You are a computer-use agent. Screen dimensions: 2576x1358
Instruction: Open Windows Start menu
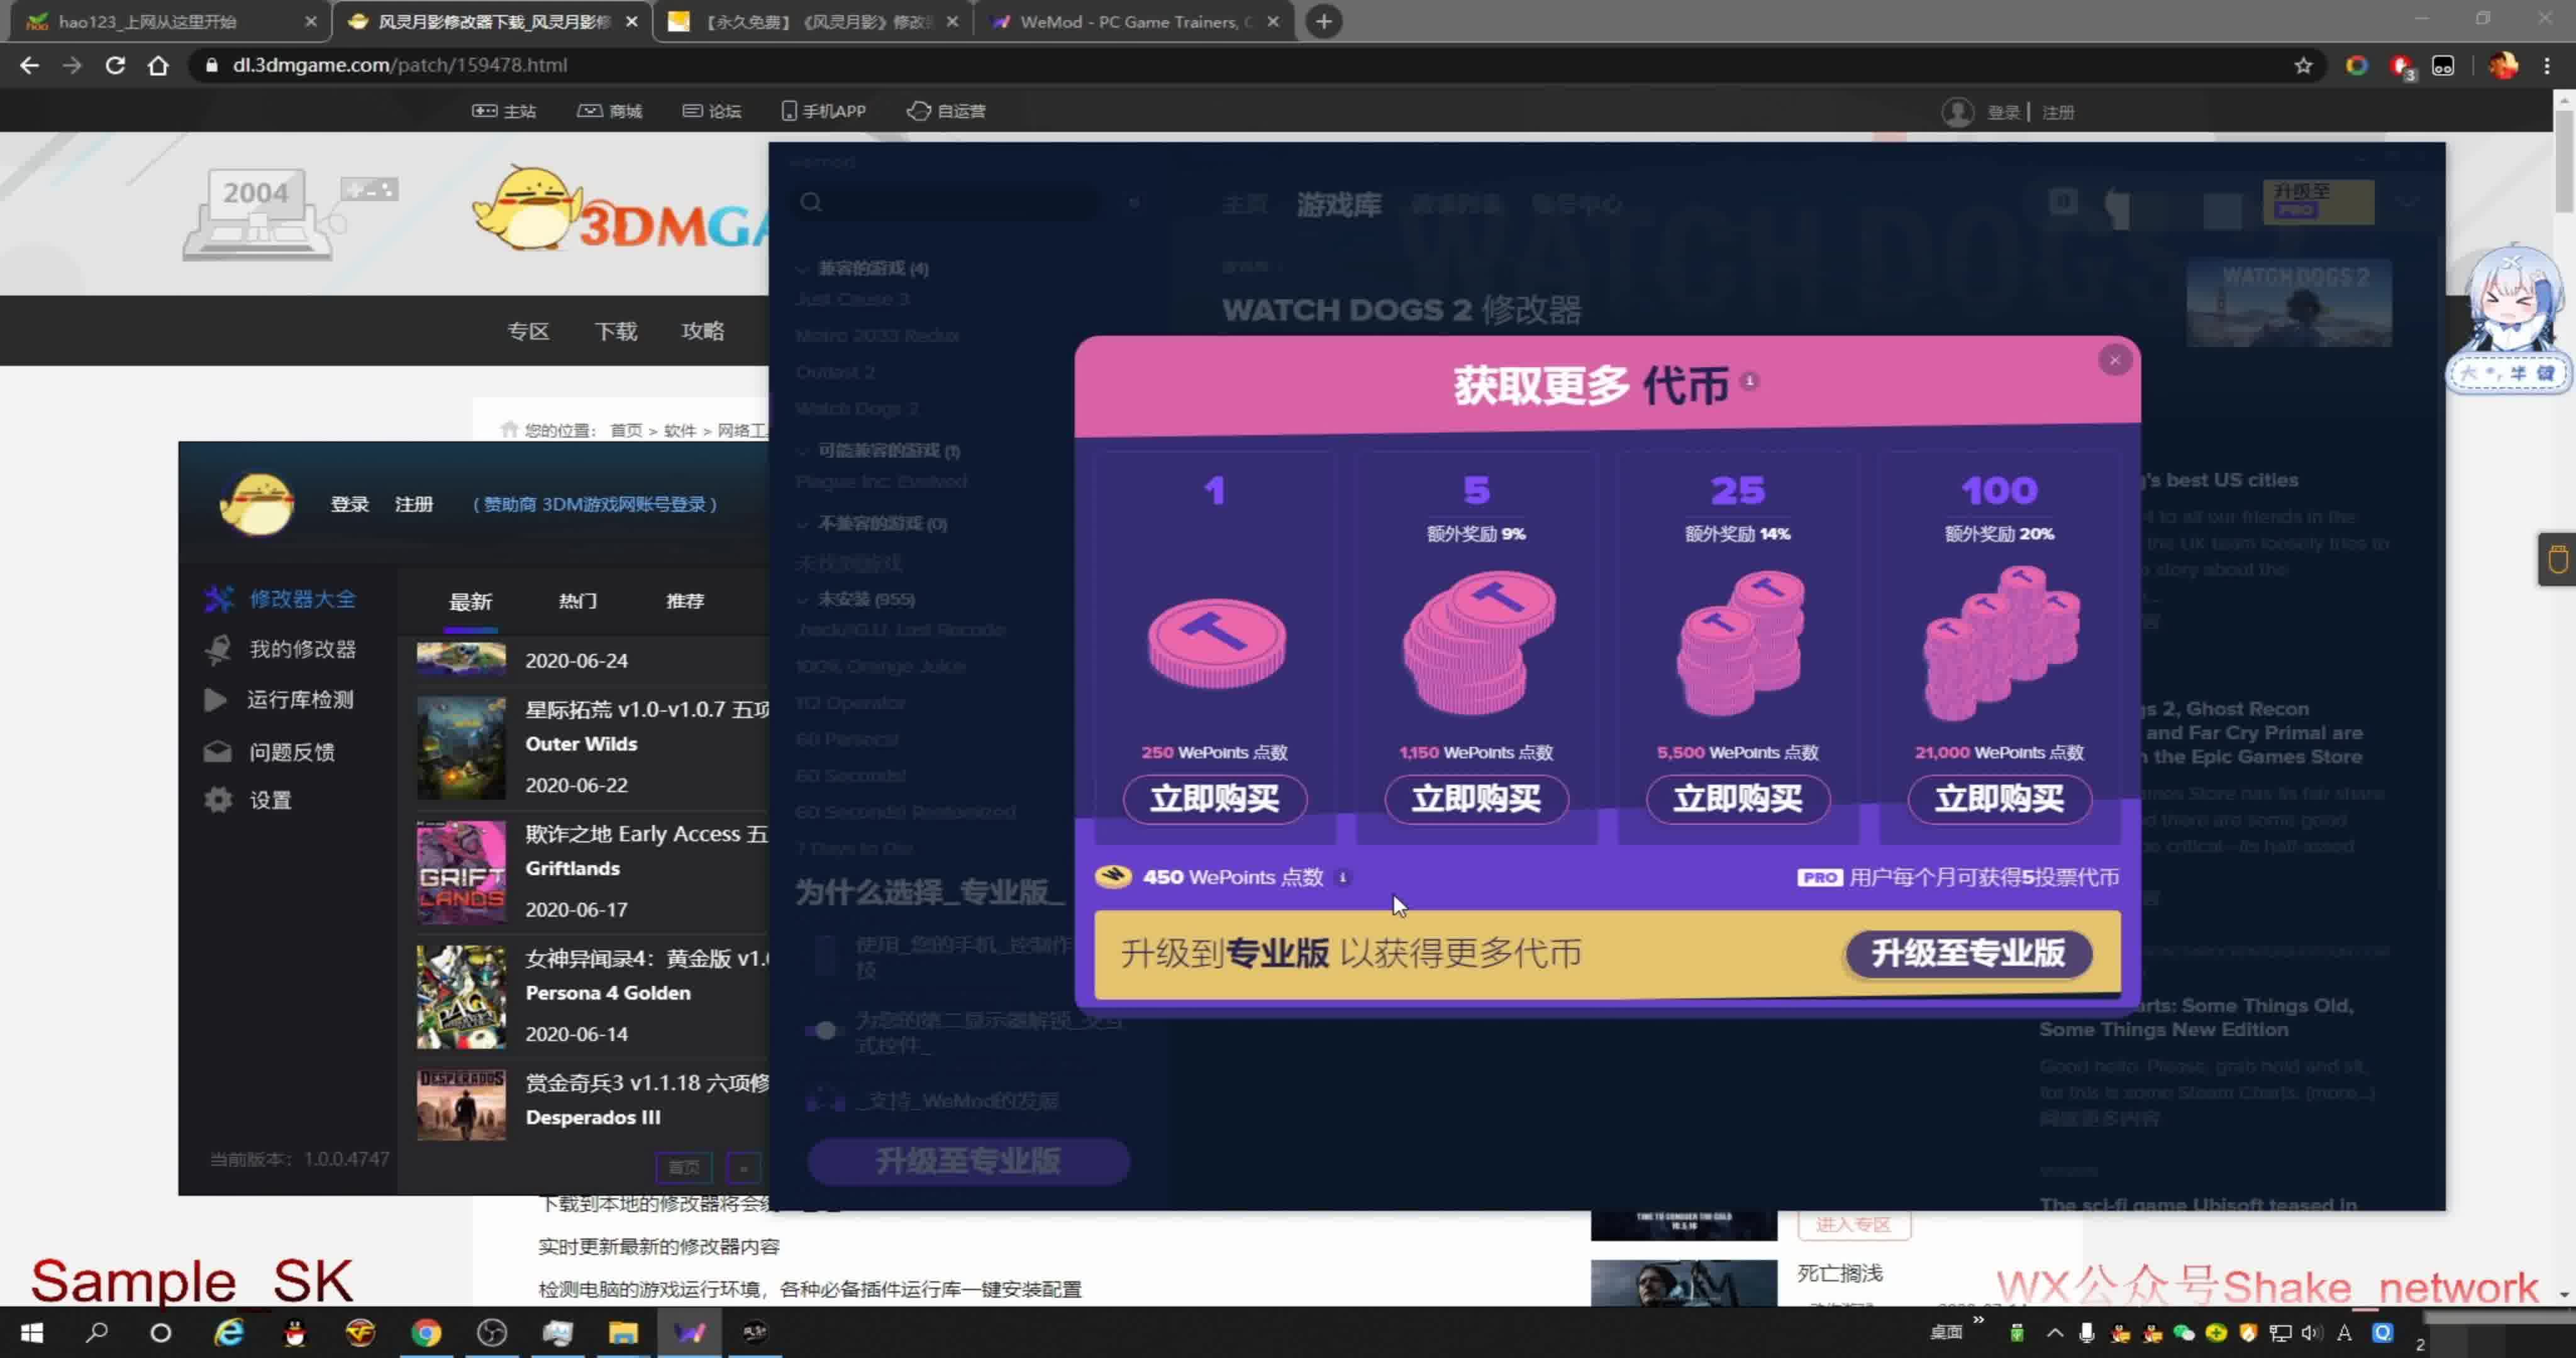coord(32,1332)
